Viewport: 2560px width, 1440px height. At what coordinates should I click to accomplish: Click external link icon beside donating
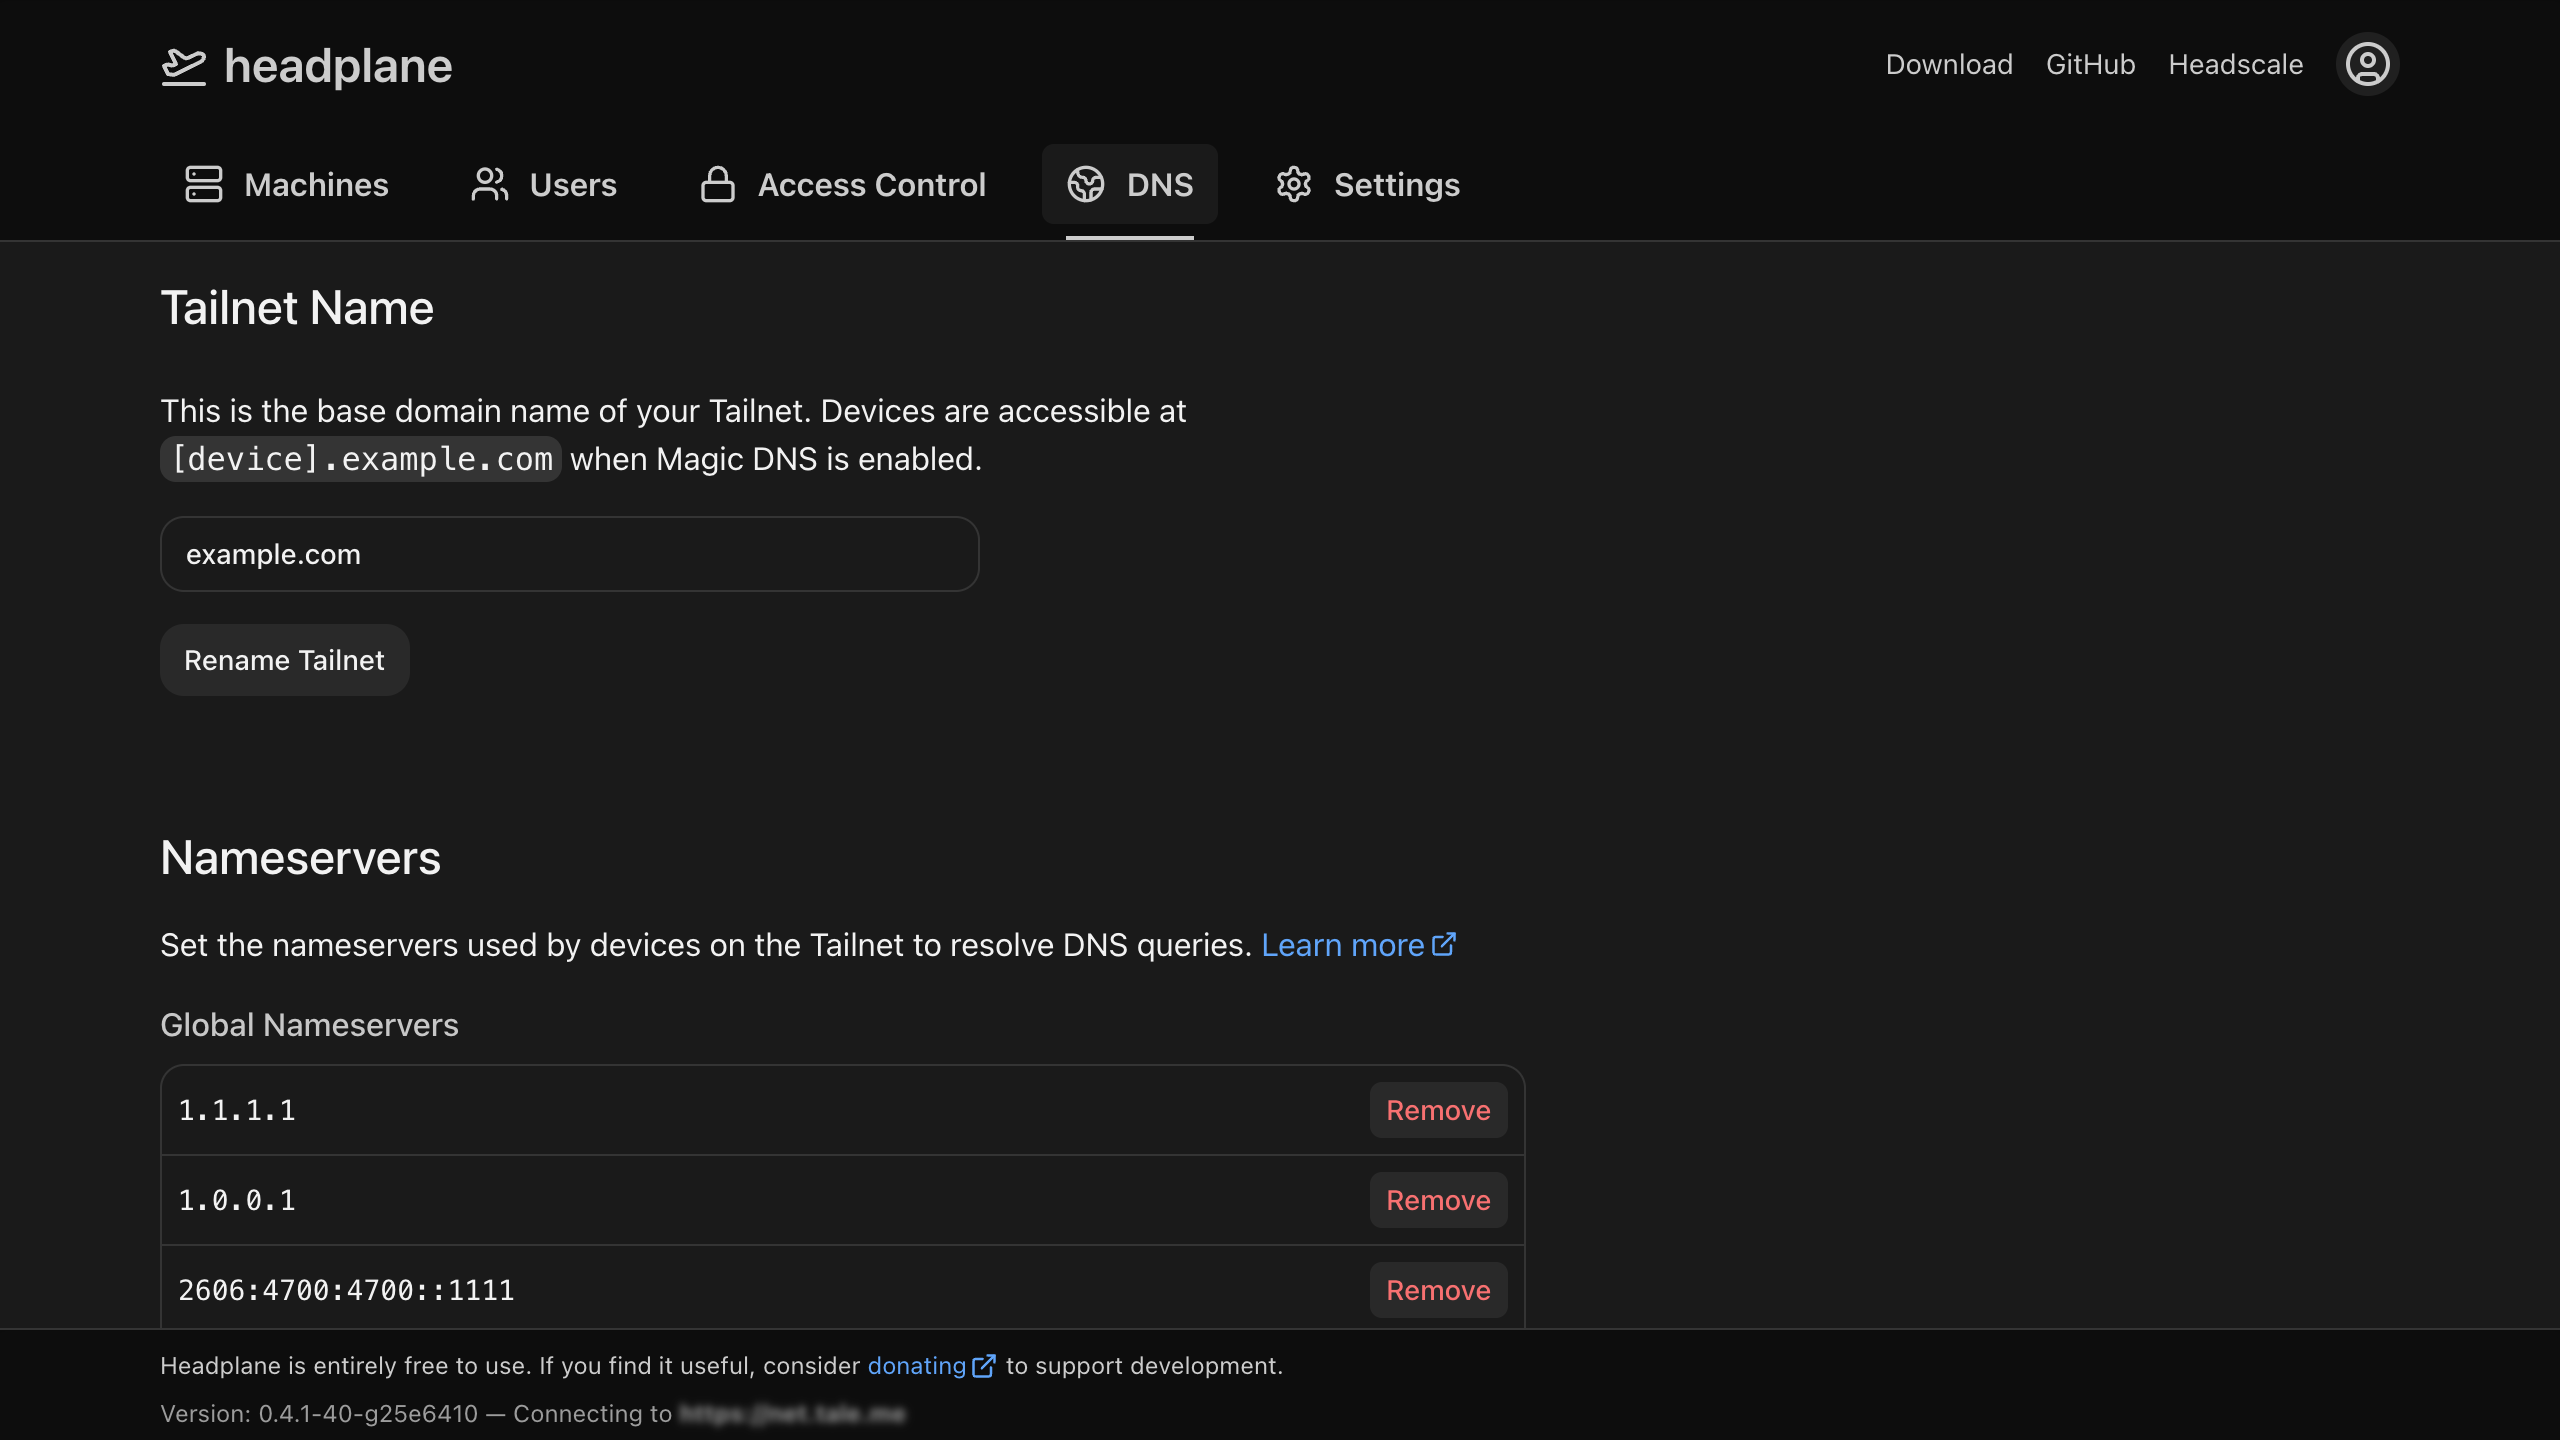[984, 1366]
